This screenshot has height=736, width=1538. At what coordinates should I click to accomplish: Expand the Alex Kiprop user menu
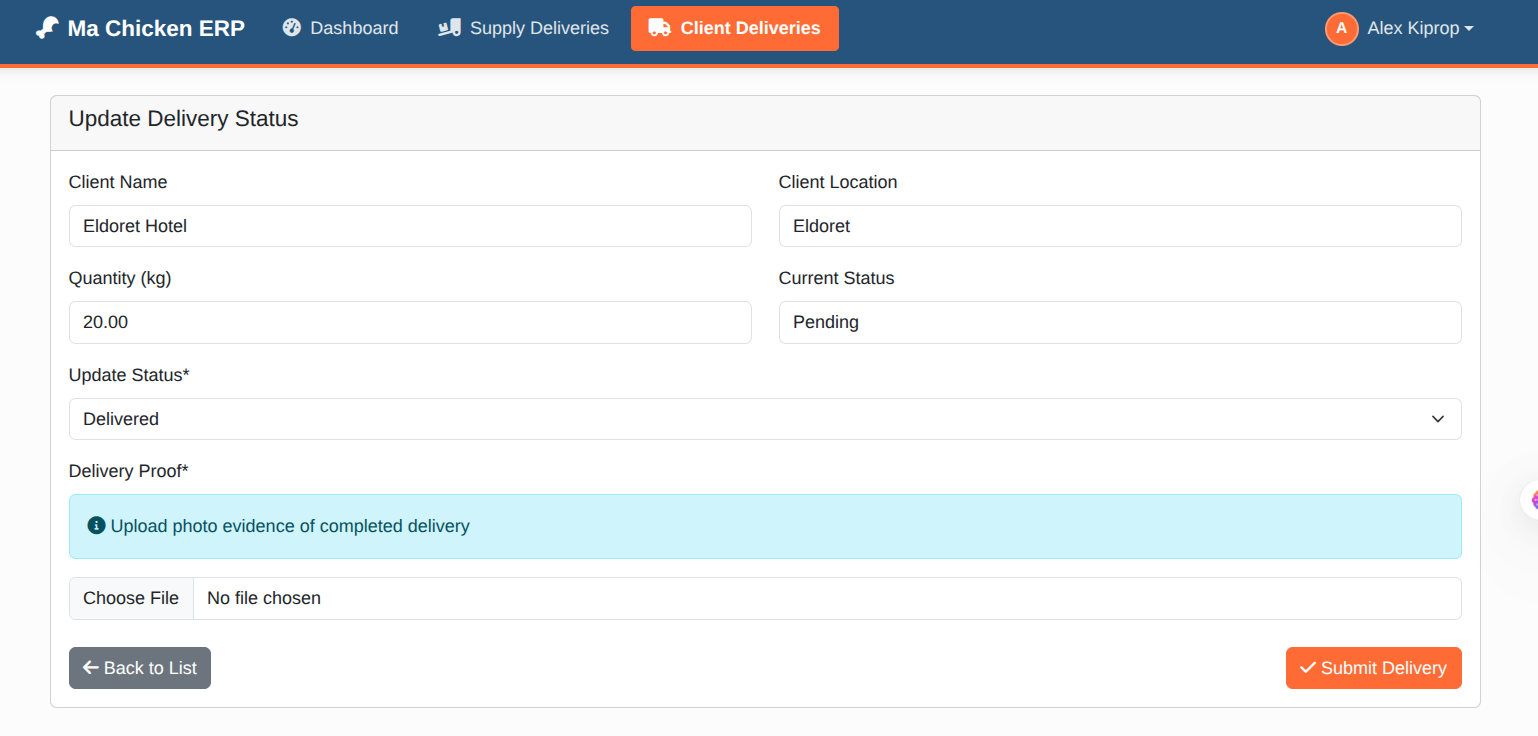point(1400,28)
